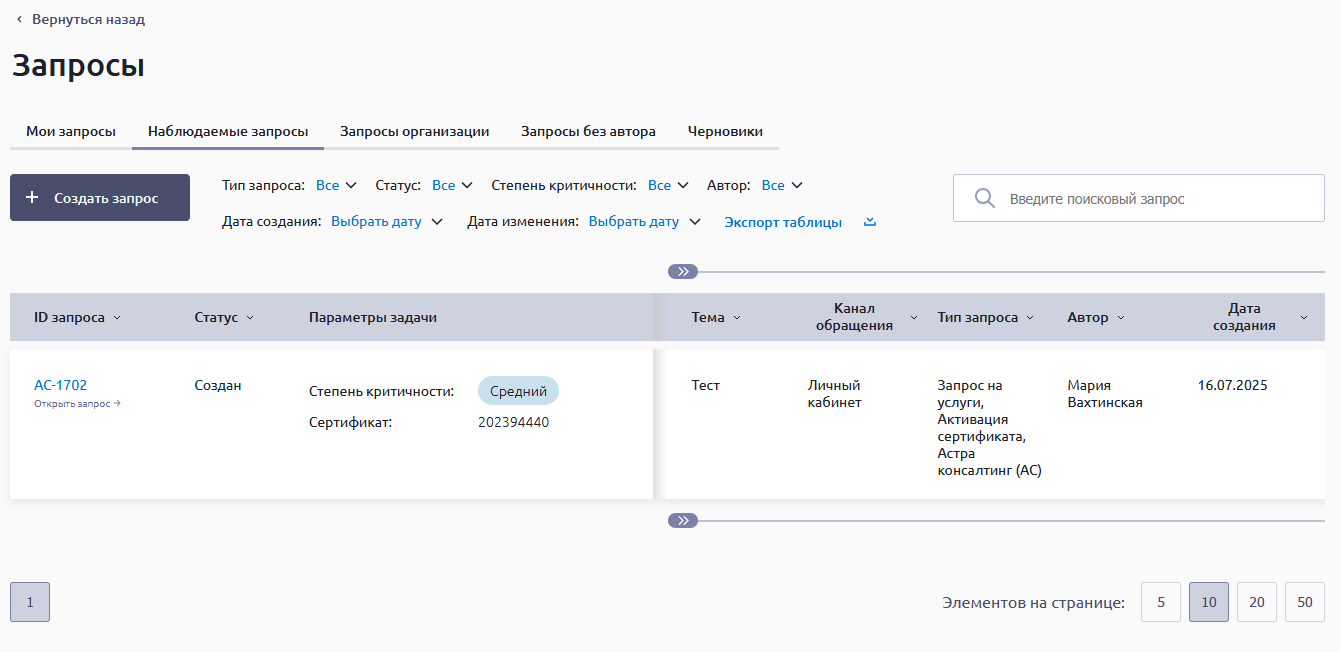The image size is (1341, 652).
Task: Show 50 elements per page
Action: pyautogui.click(x=1304, y=602)
